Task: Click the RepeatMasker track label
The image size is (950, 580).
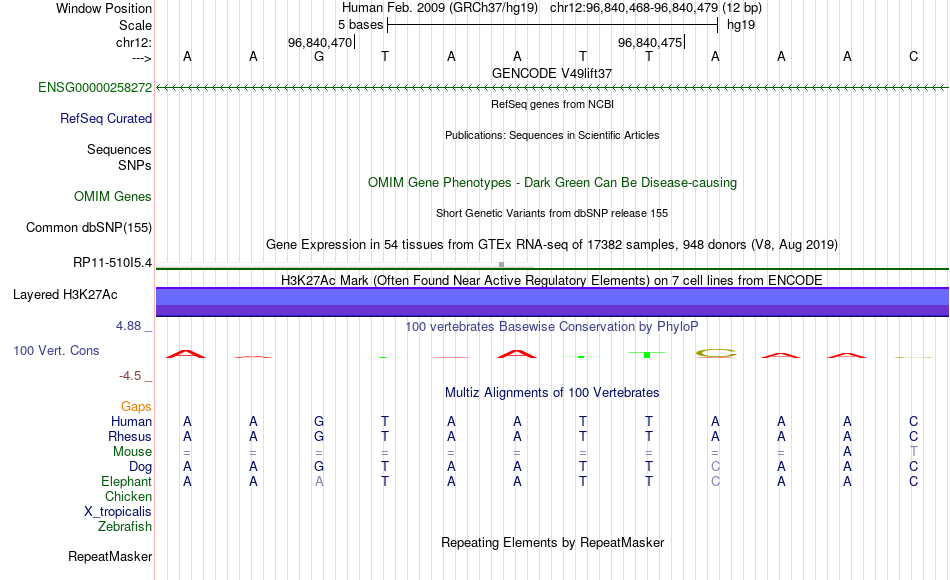Action: (110, 556)
